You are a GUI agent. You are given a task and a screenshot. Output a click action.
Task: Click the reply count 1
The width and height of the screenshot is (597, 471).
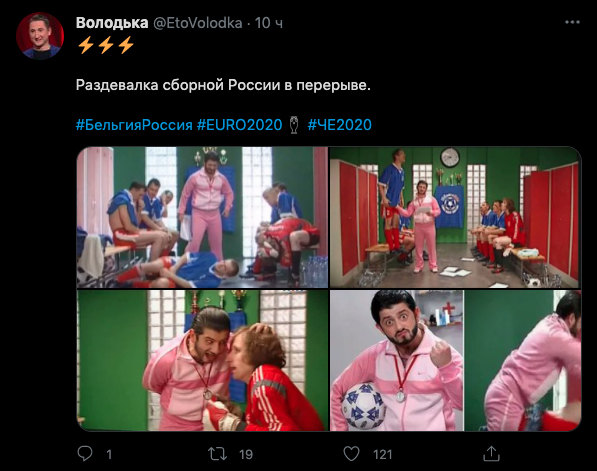109,454
